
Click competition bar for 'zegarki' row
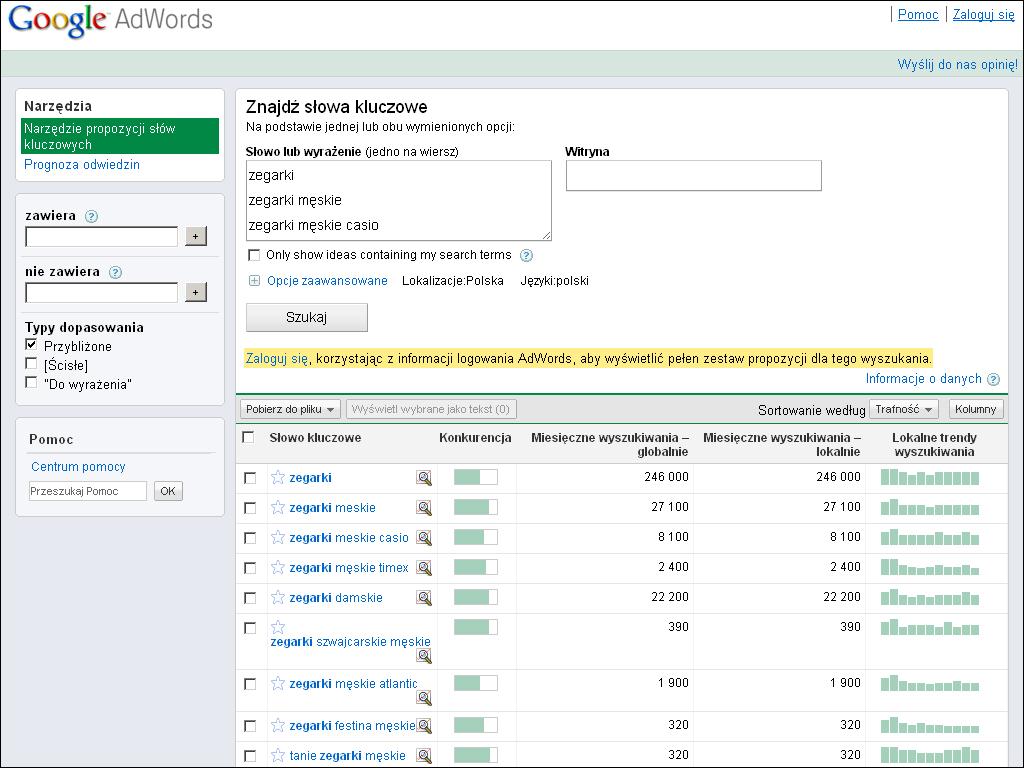click(475, 477)
